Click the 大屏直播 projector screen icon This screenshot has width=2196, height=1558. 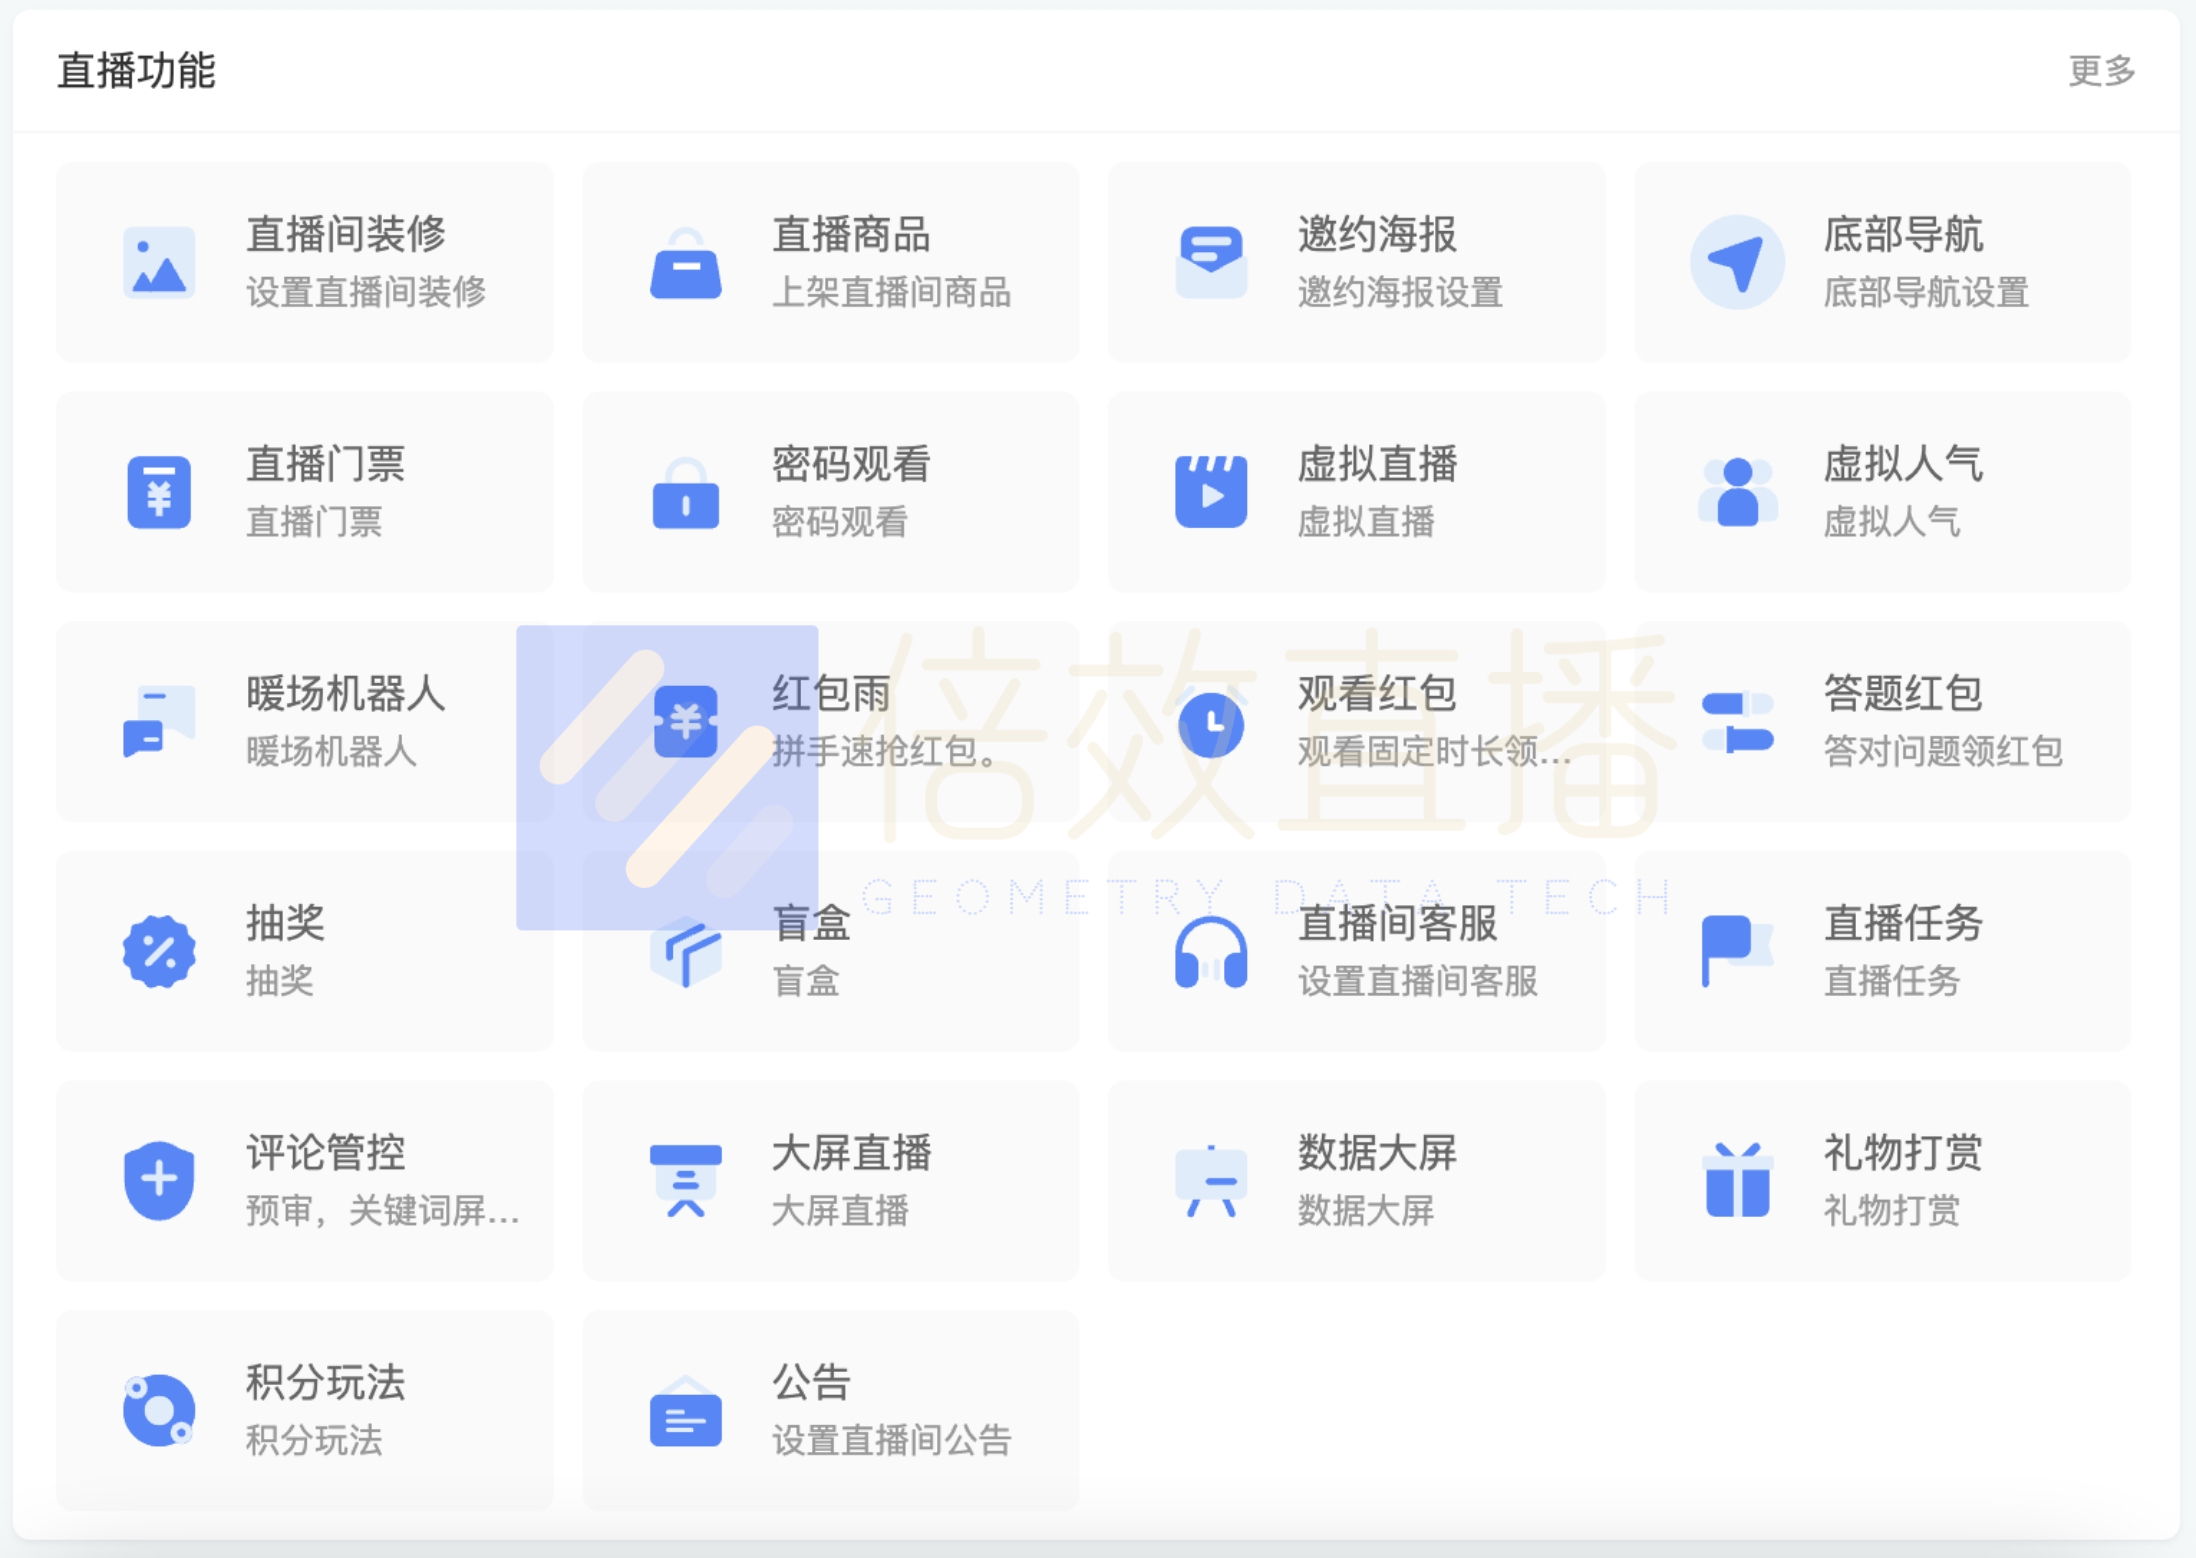[x=685, y=1181]
